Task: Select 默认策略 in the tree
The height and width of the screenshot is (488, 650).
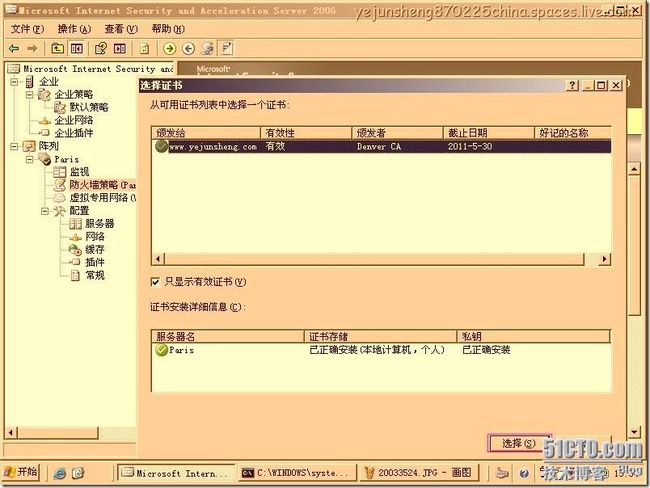Action: [x=89, y=107]
